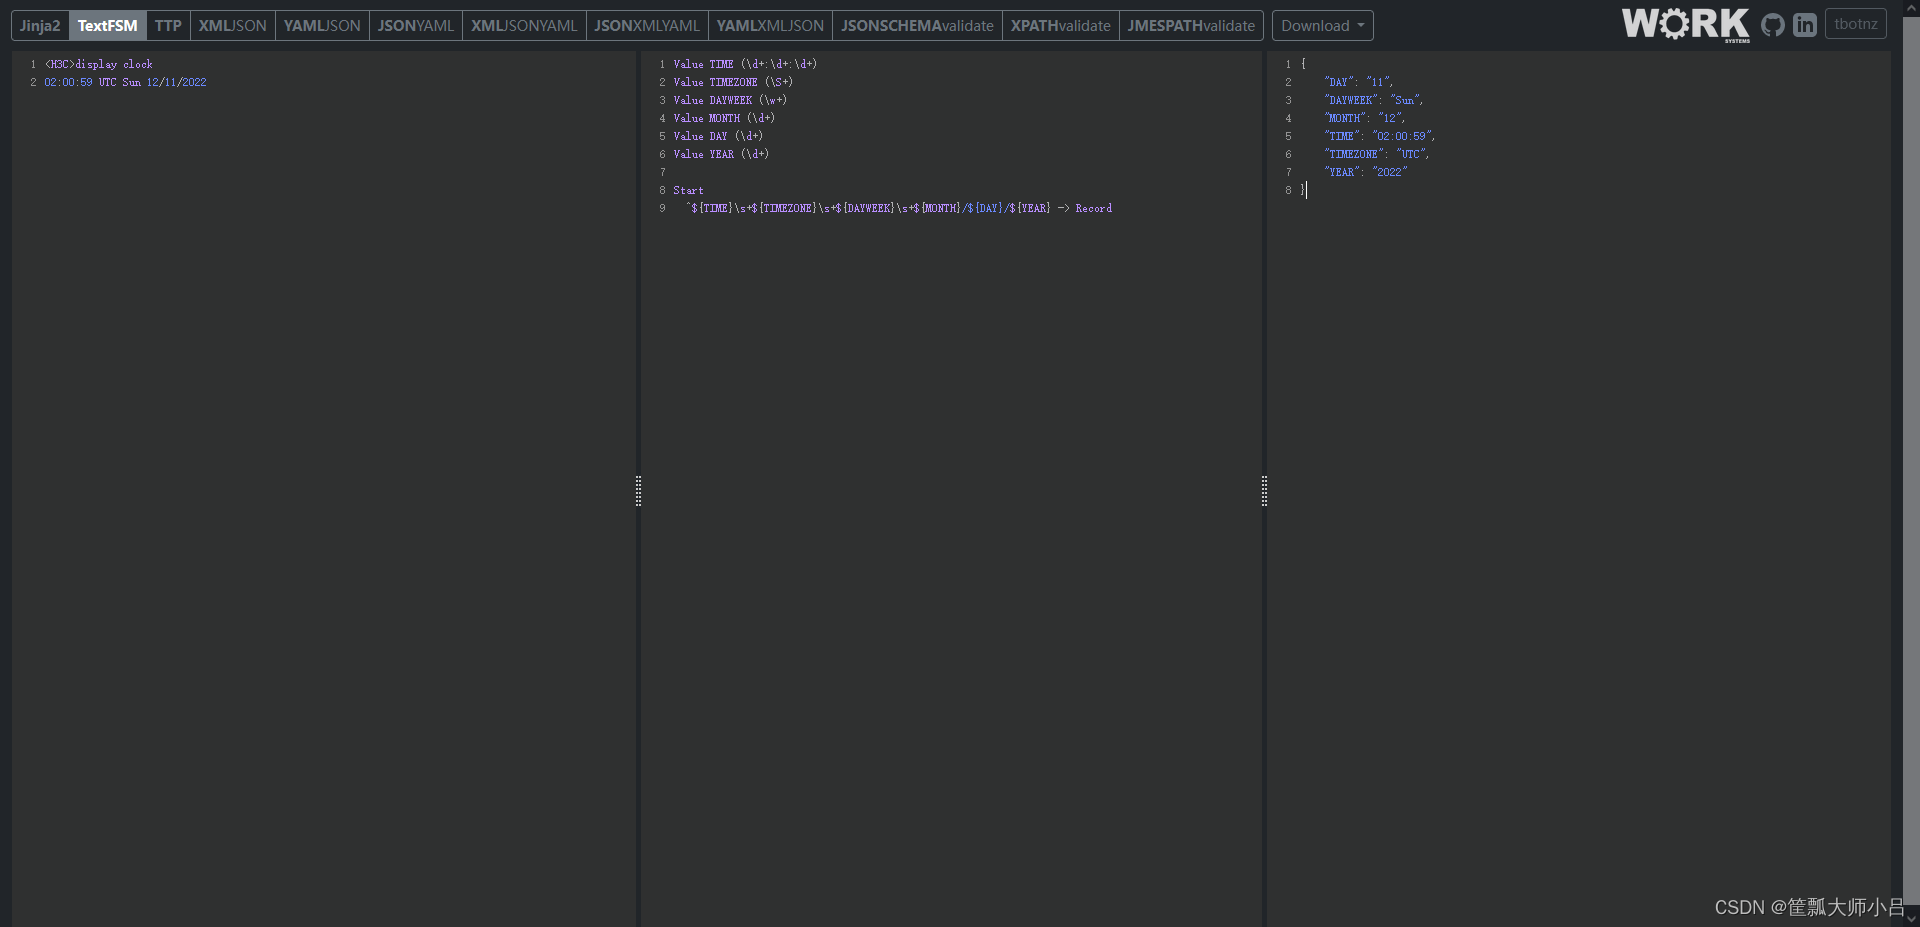Switch to the Jinja2 tab
Viewport: 1920px width, 927px height.
[40, 26]
